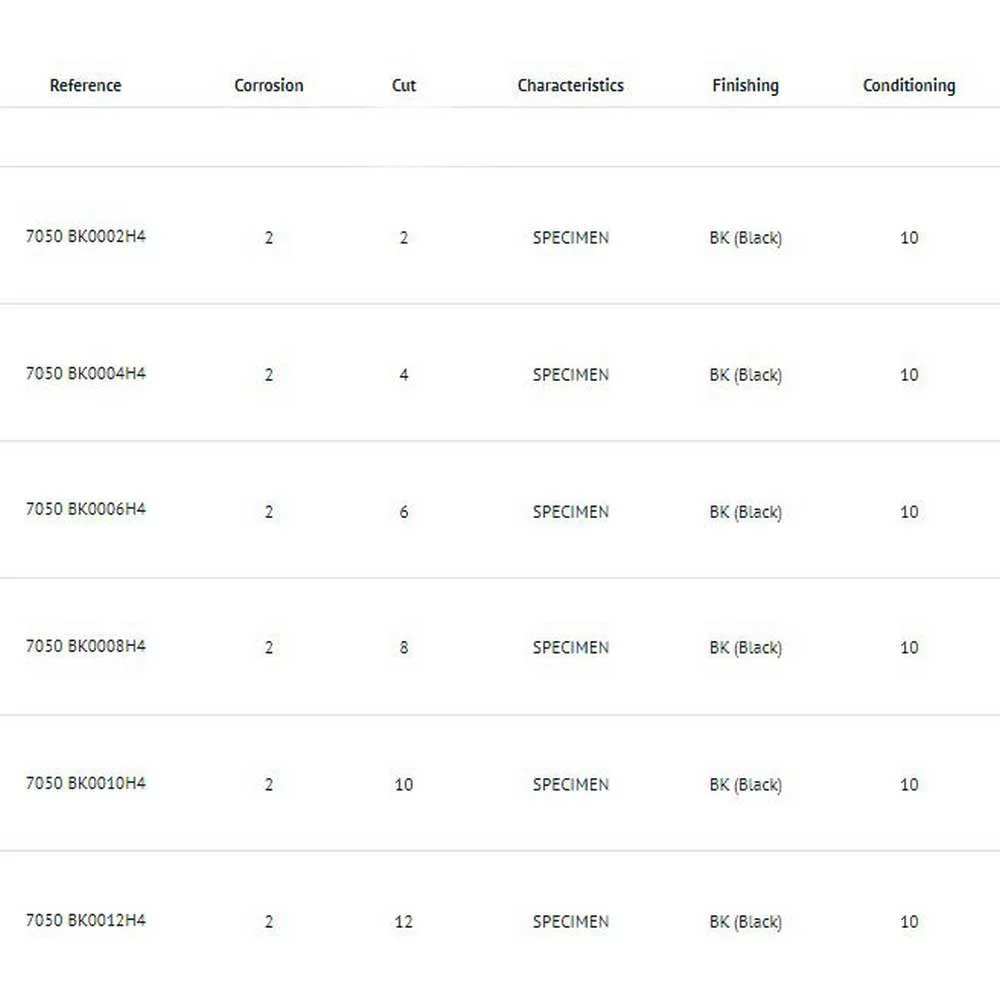Select the 7050 BK0008H4 reference
Image resolution: width=1000 pixels, height=1000 pixels.
(85, 646)
